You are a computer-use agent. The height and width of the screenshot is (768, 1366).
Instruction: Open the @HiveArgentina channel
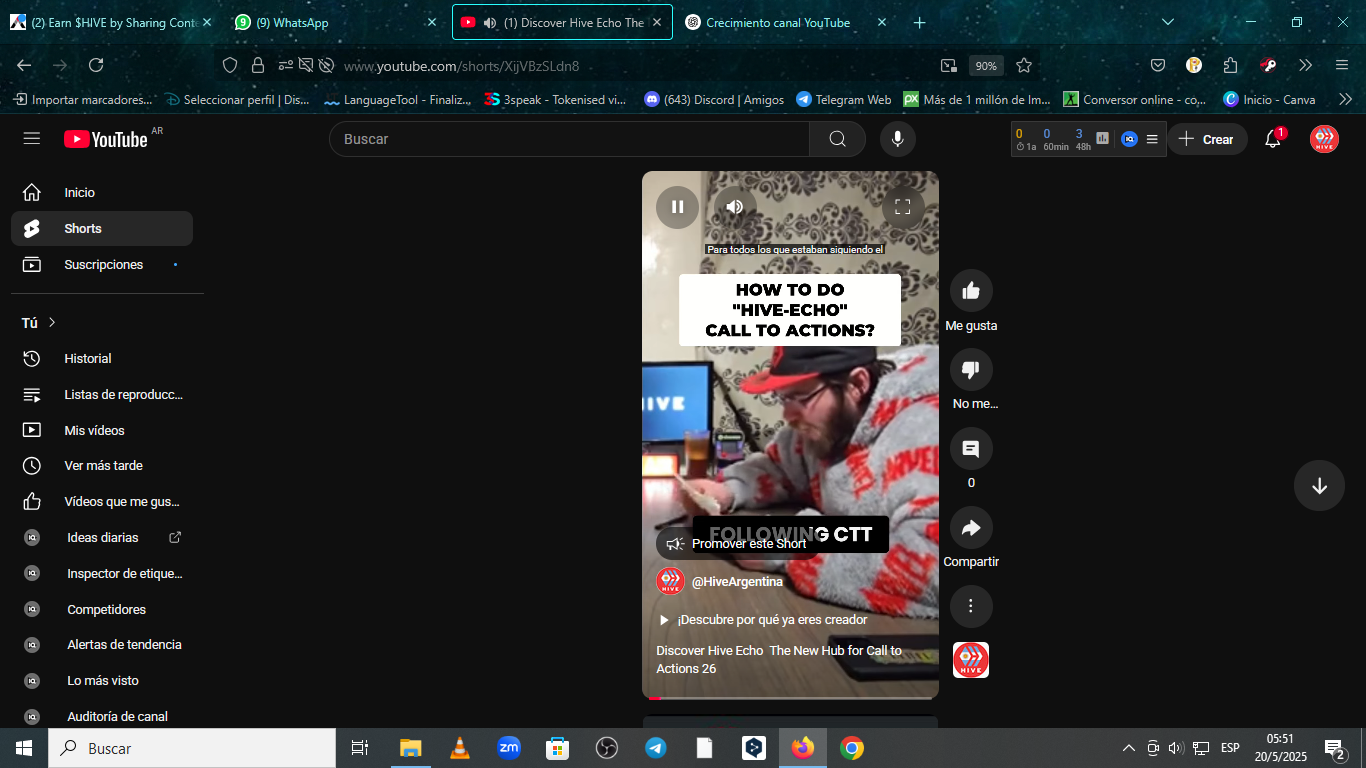pyautogui.click(x=737, y=582)
